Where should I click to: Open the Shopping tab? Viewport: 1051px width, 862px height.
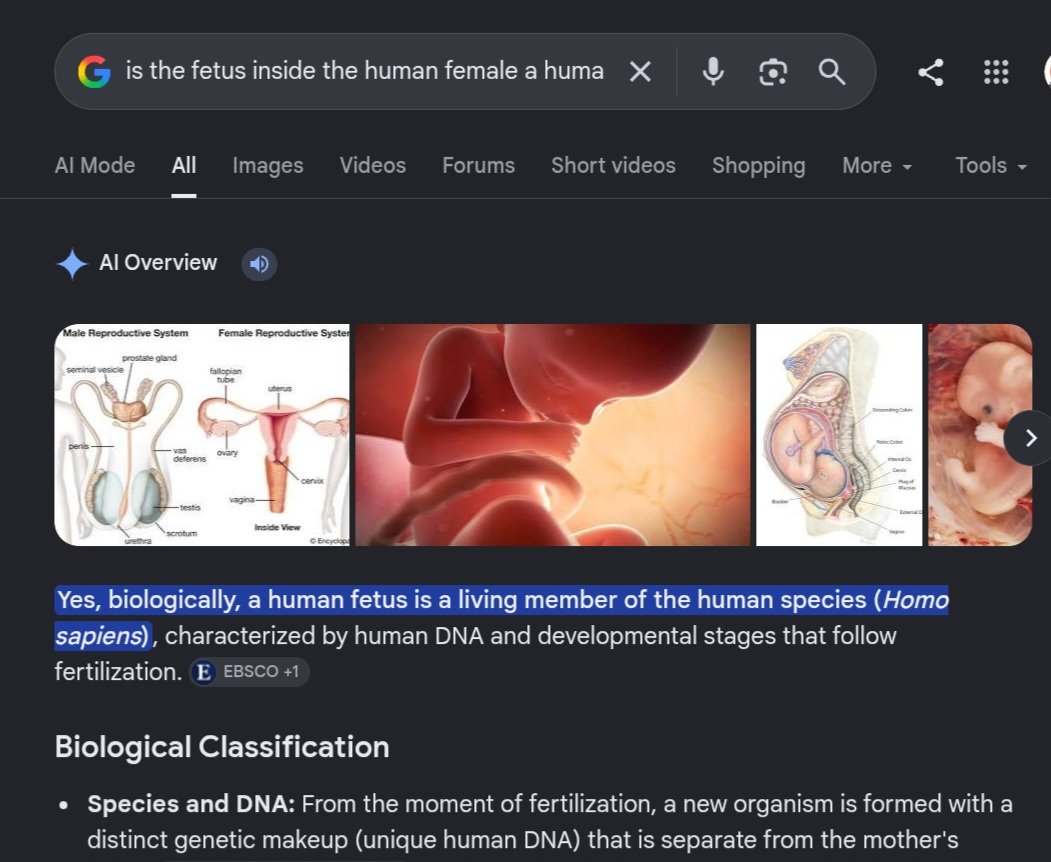tap(758, 166)
